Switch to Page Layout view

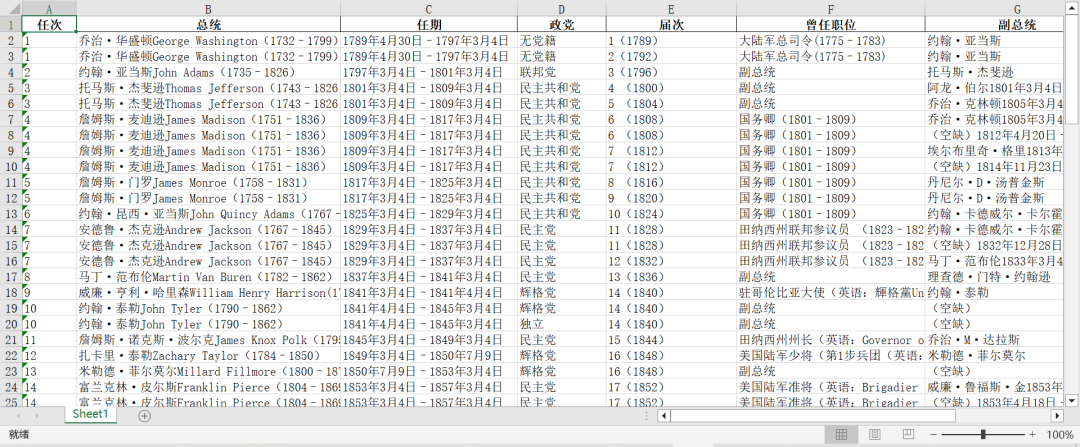tap(875, 435)
